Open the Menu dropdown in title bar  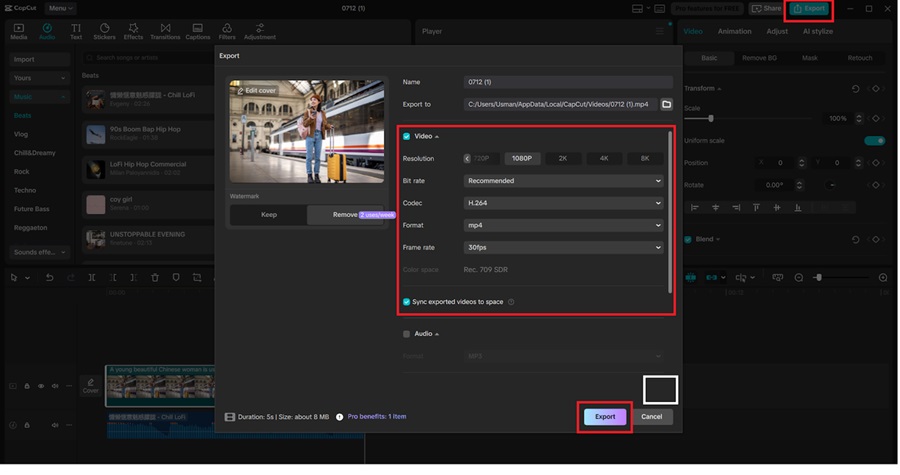coord(60,8)
